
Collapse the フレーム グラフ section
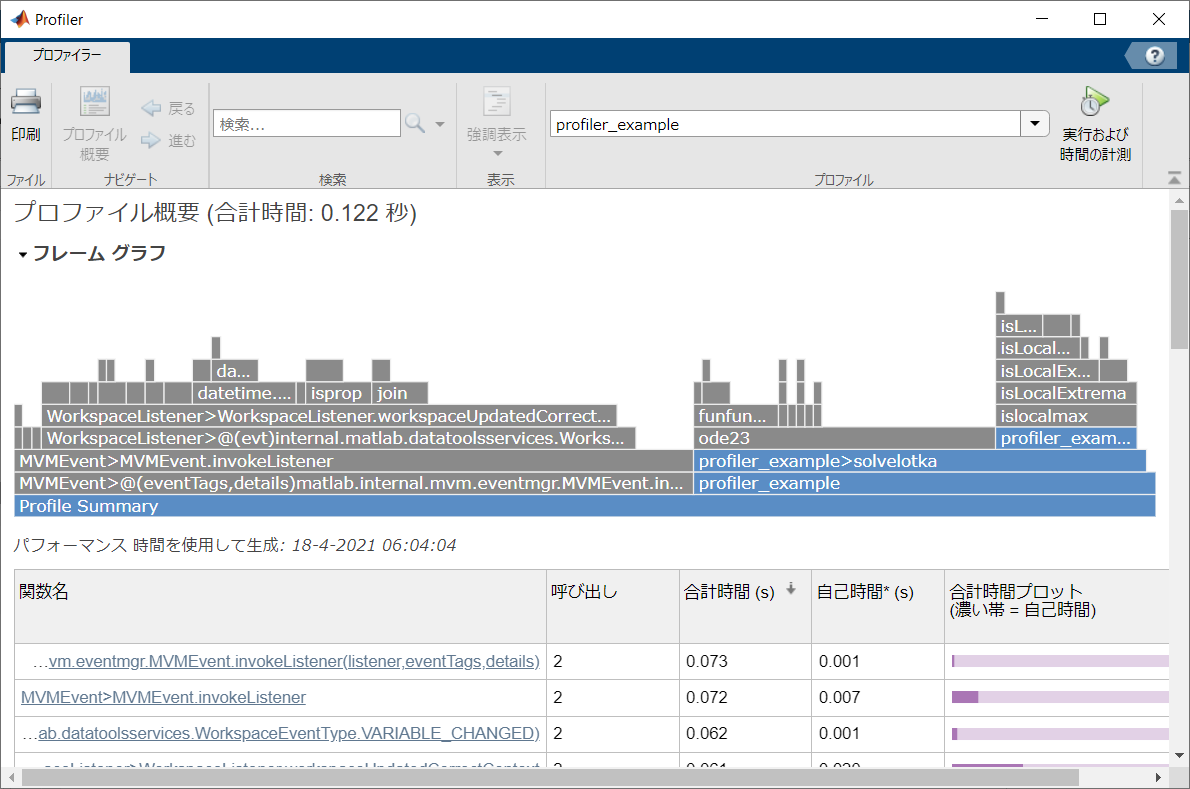pyautogui.click(x=22, y=255)
